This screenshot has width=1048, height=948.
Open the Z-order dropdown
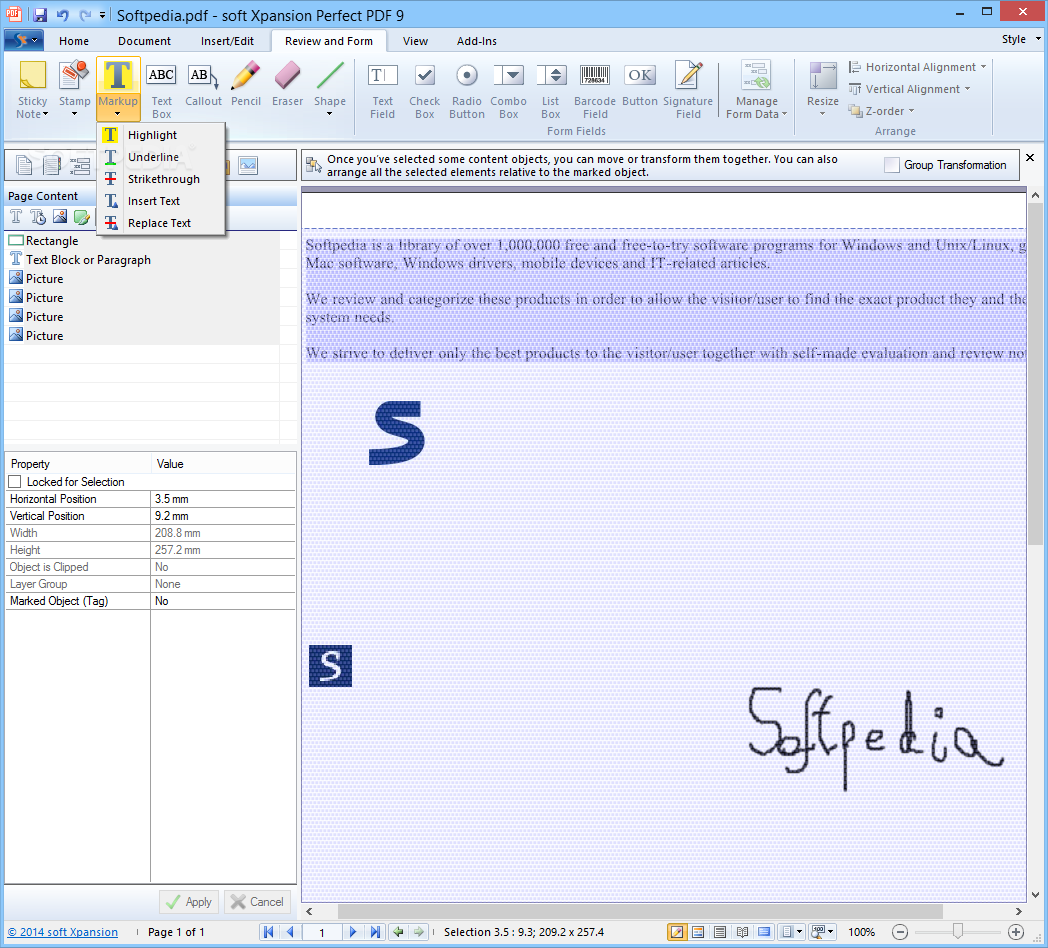click(x=882, y=111)
